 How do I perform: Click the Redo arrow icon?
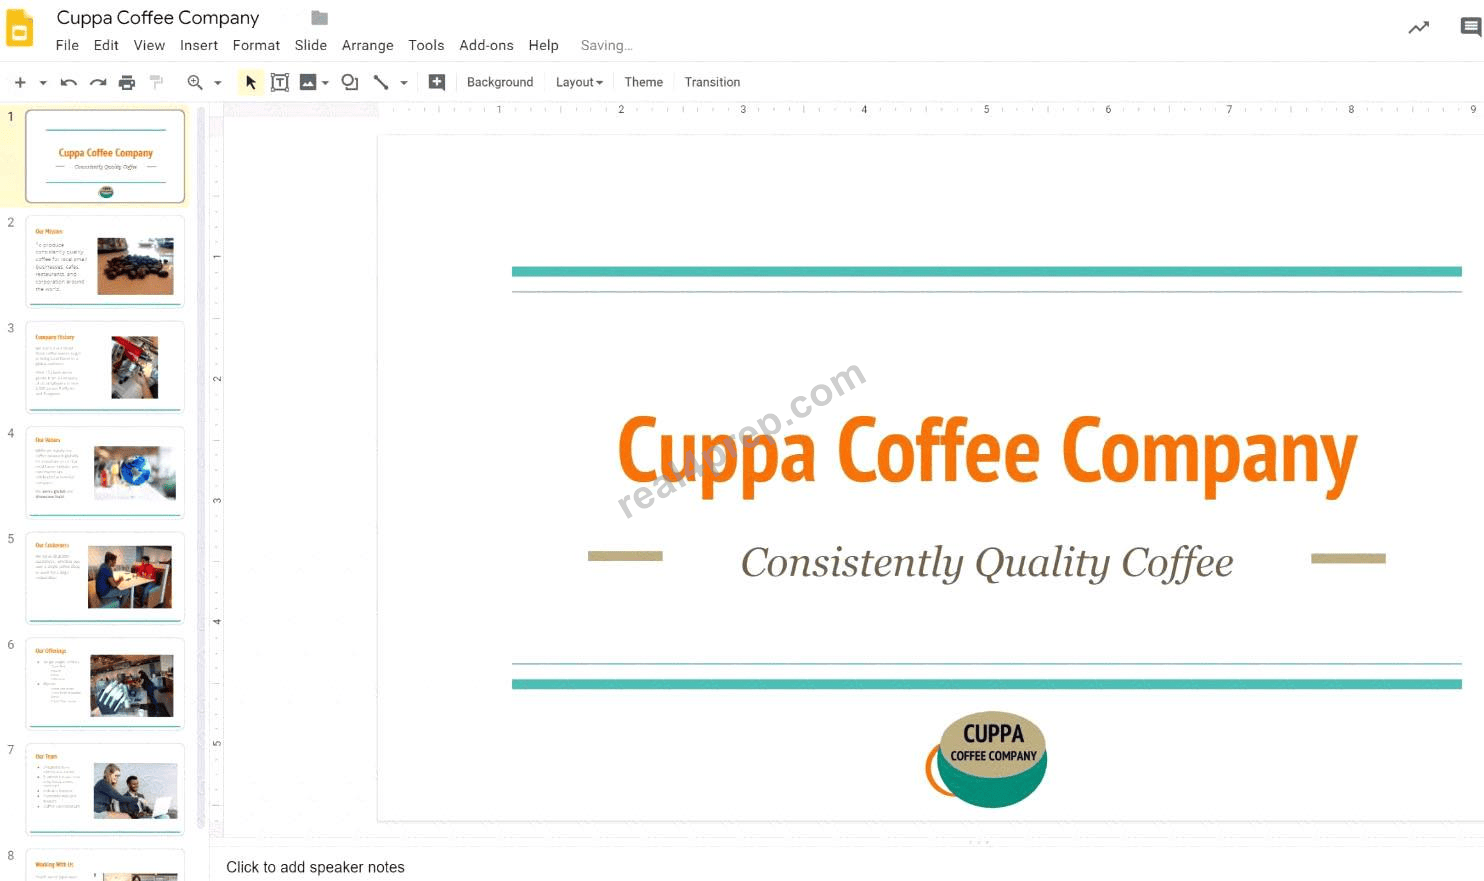click(98, 83)
